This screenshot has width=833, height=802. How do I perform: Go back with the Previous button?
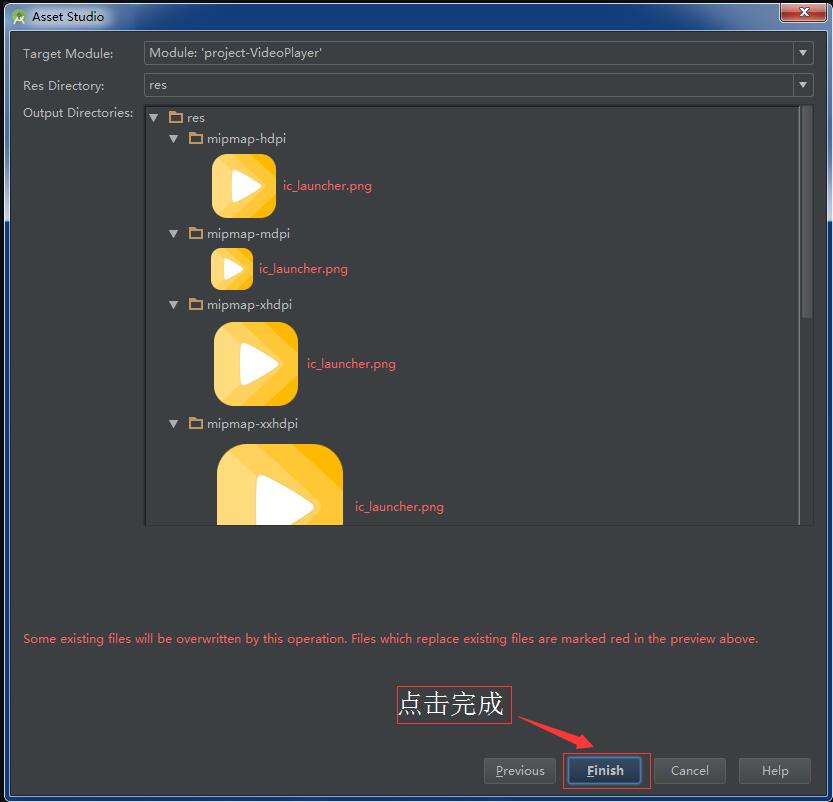520,771
